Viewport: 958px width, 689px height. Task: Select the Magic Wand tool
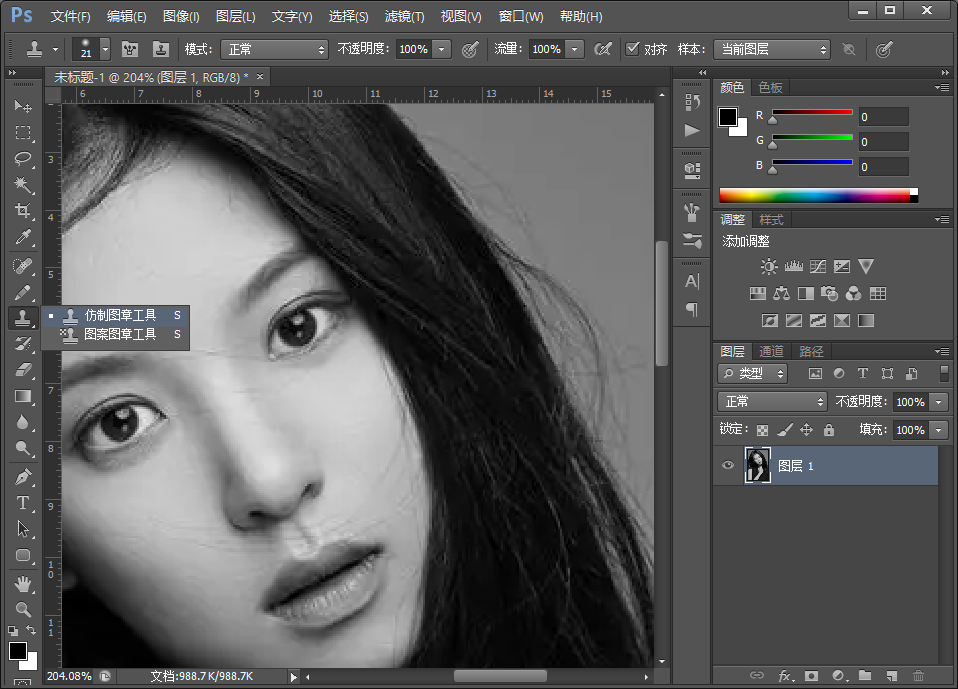[x=23, y=184]
